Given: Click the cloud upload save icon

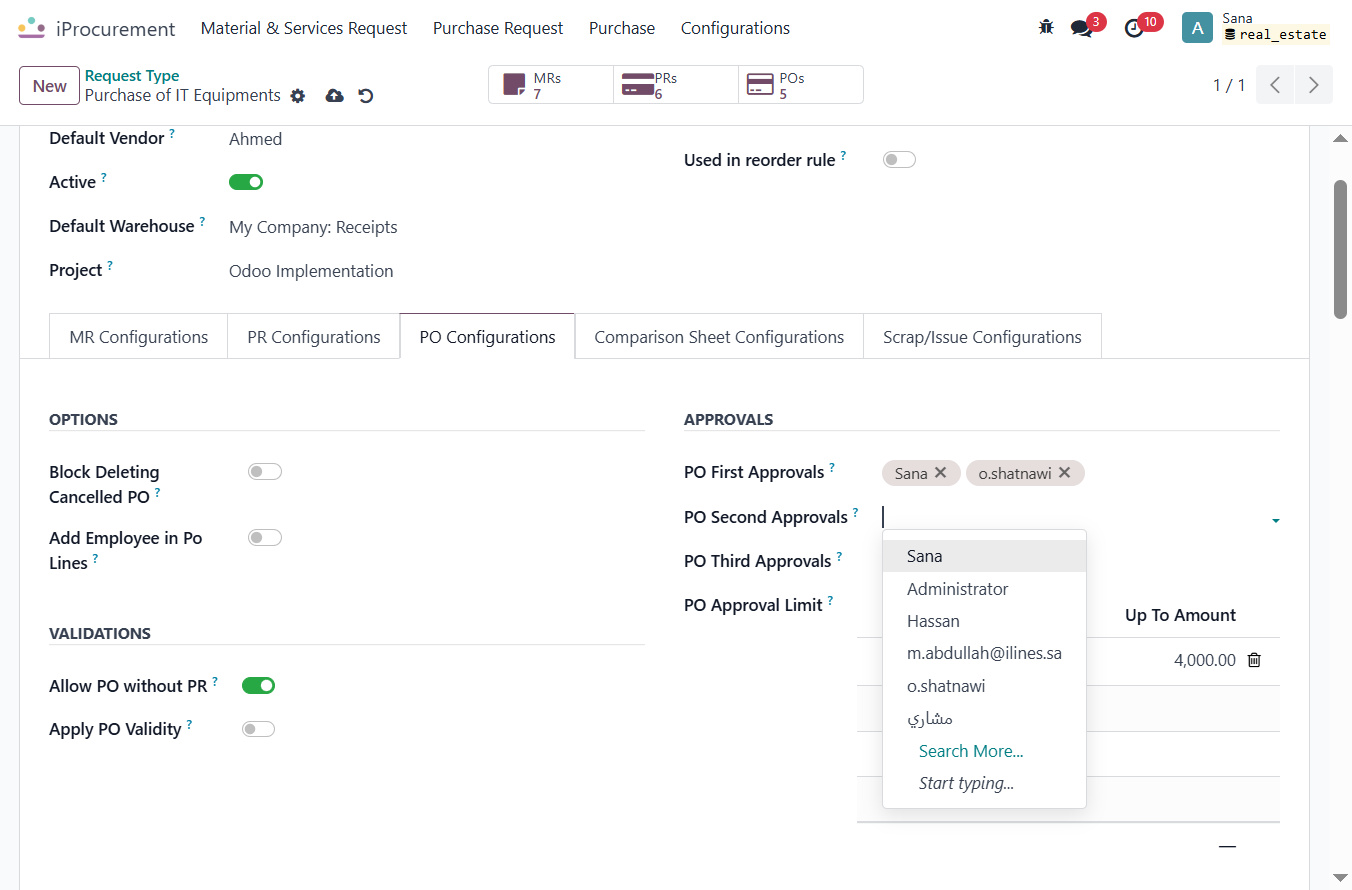Looking at the screenshot, I should 335,96.
